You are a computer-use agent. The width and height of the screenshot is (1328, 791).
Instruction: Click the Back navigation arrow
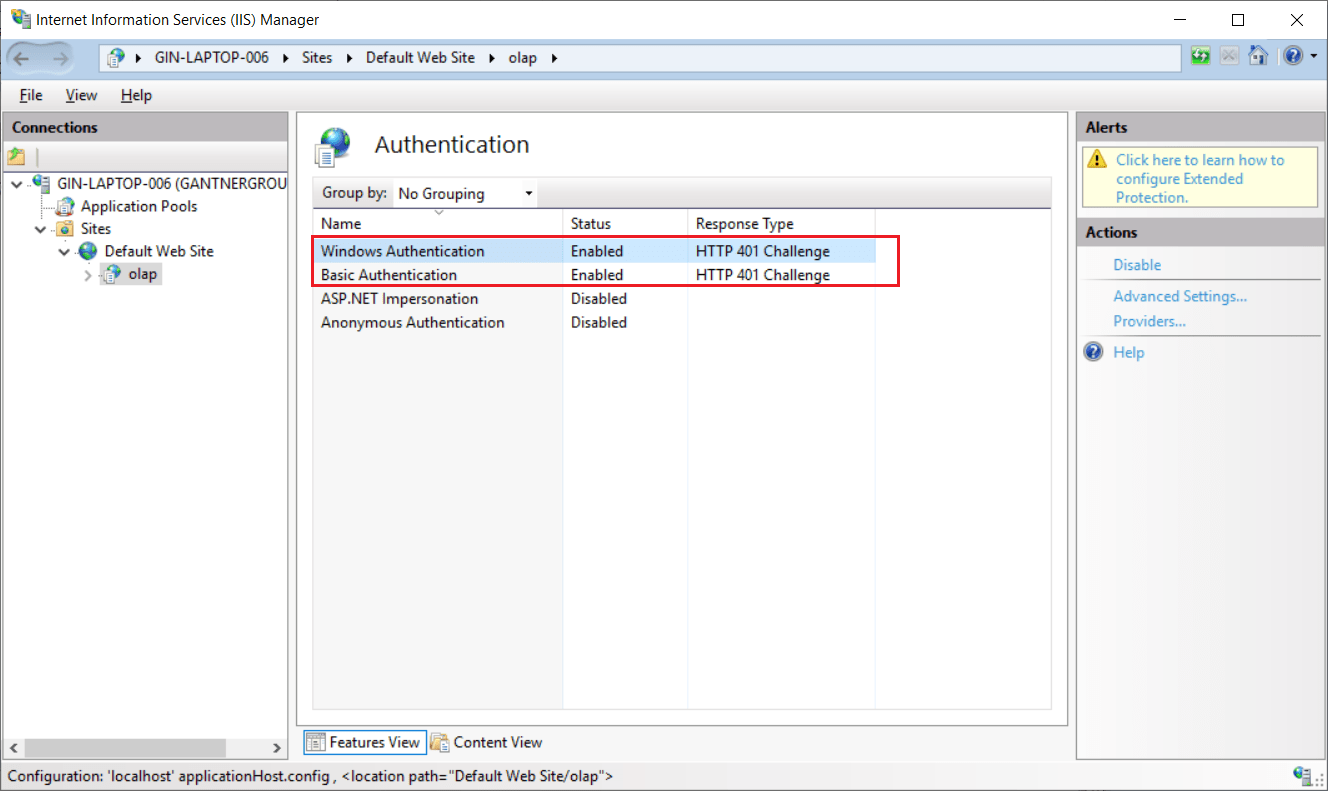[x=23, y=58]
